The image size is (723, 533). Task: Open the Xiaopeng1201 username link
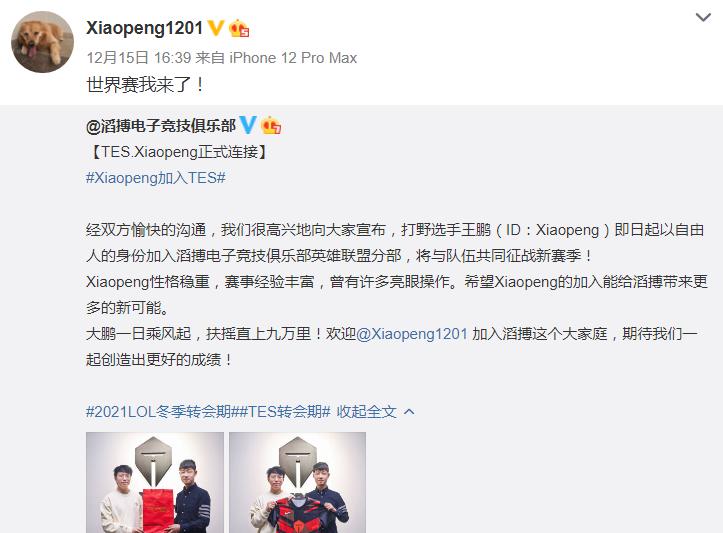pos(144,28)
